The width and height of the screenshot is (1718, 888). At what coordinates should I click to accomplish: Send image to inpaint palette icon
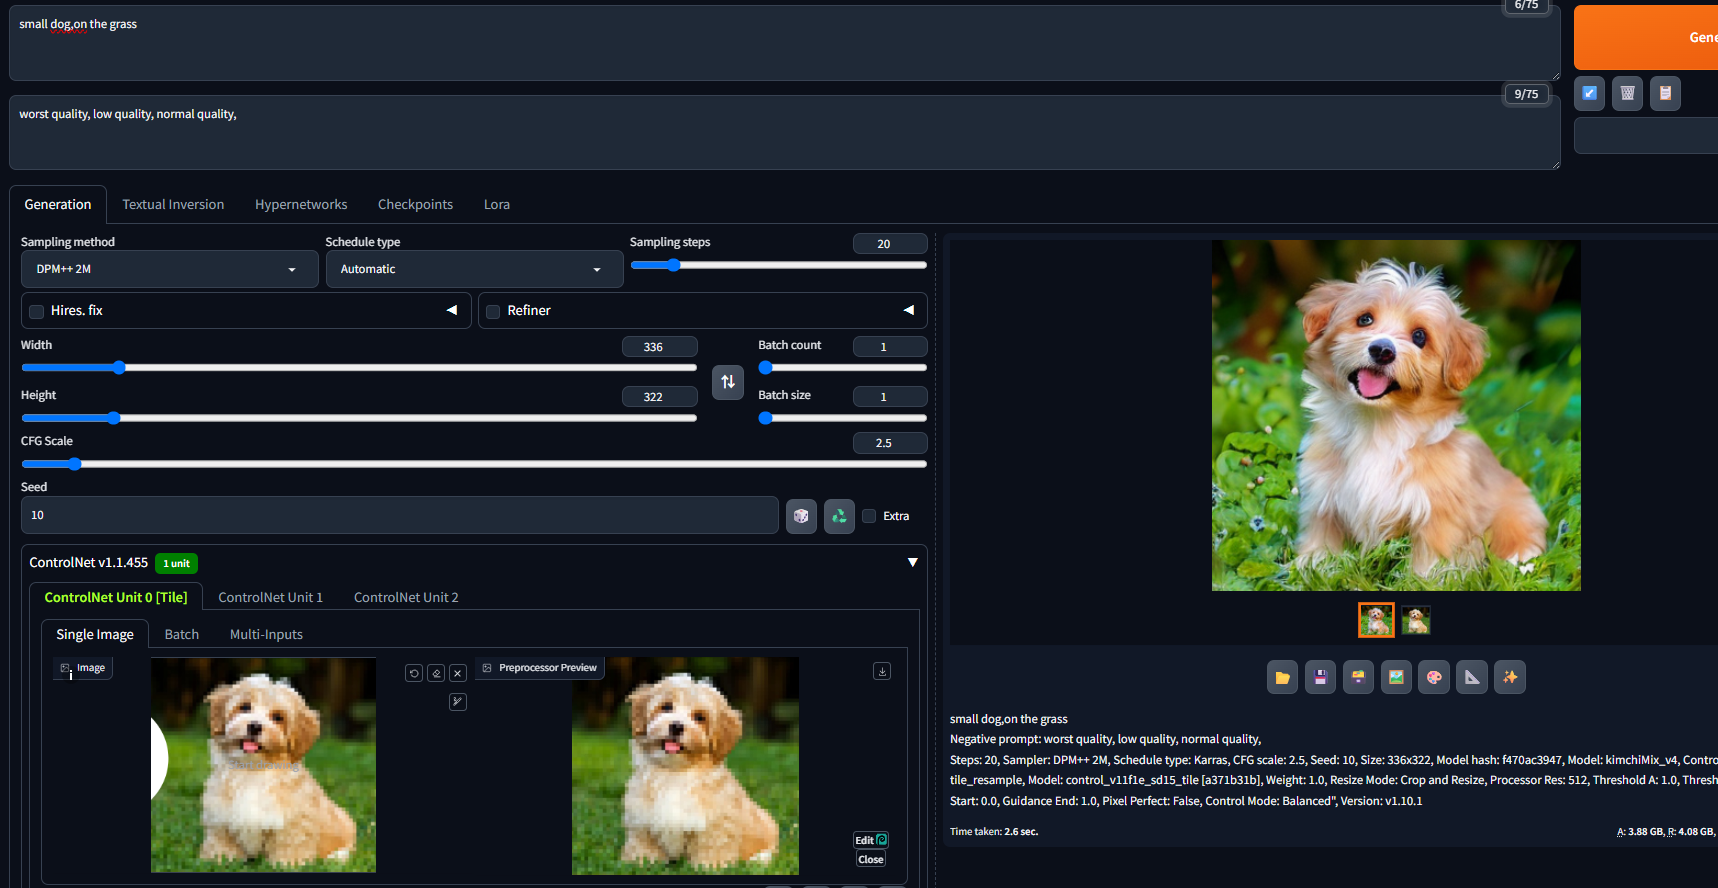[x=1434, y=677]
